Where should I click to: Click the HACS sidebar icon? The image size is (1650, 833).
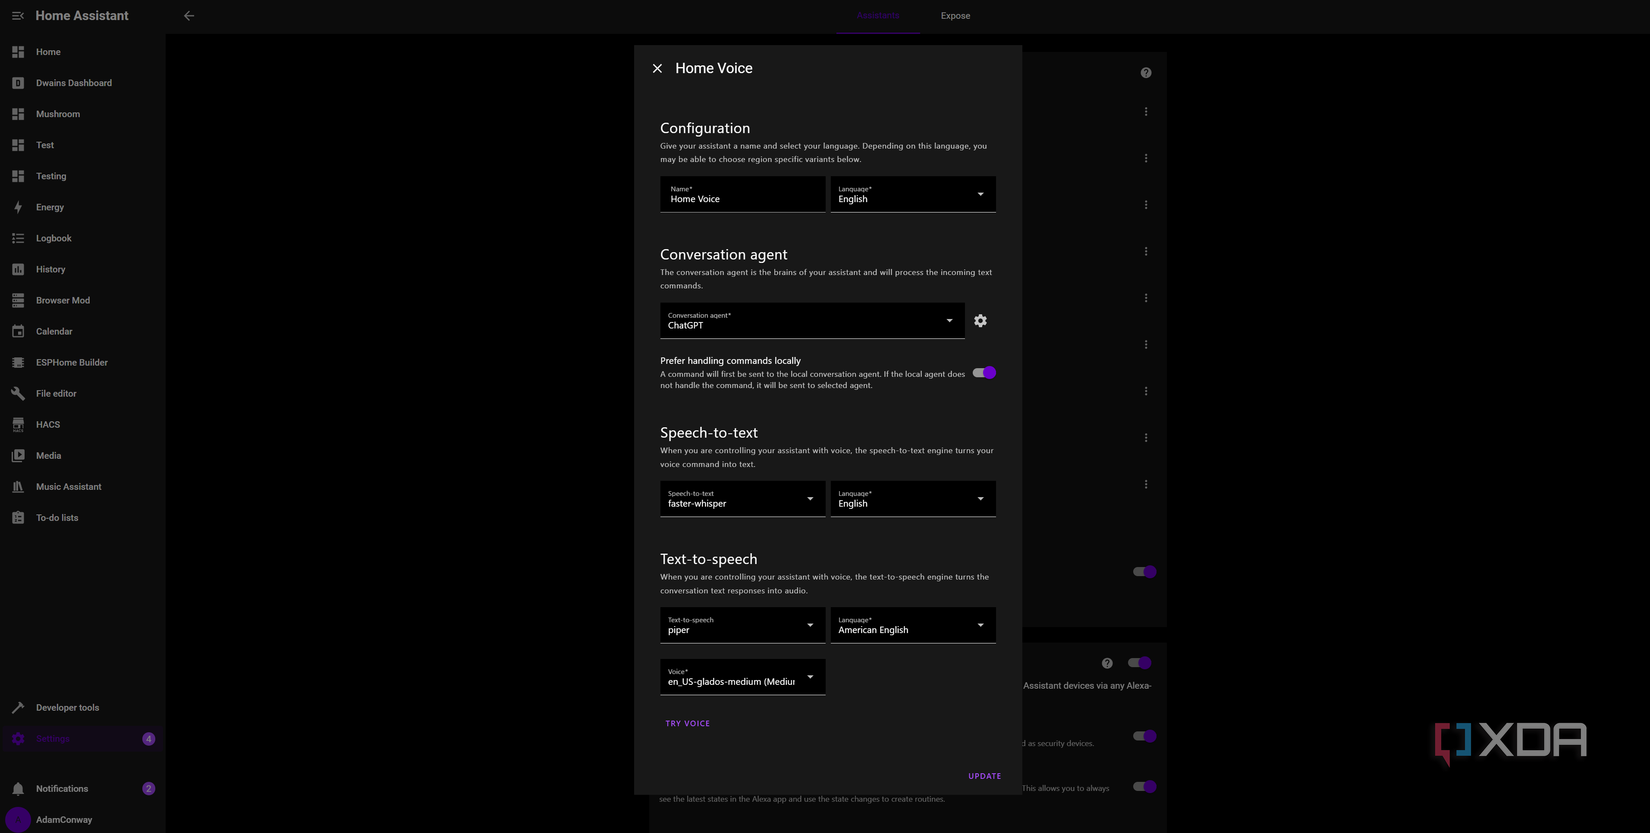(x=18, y=425)
